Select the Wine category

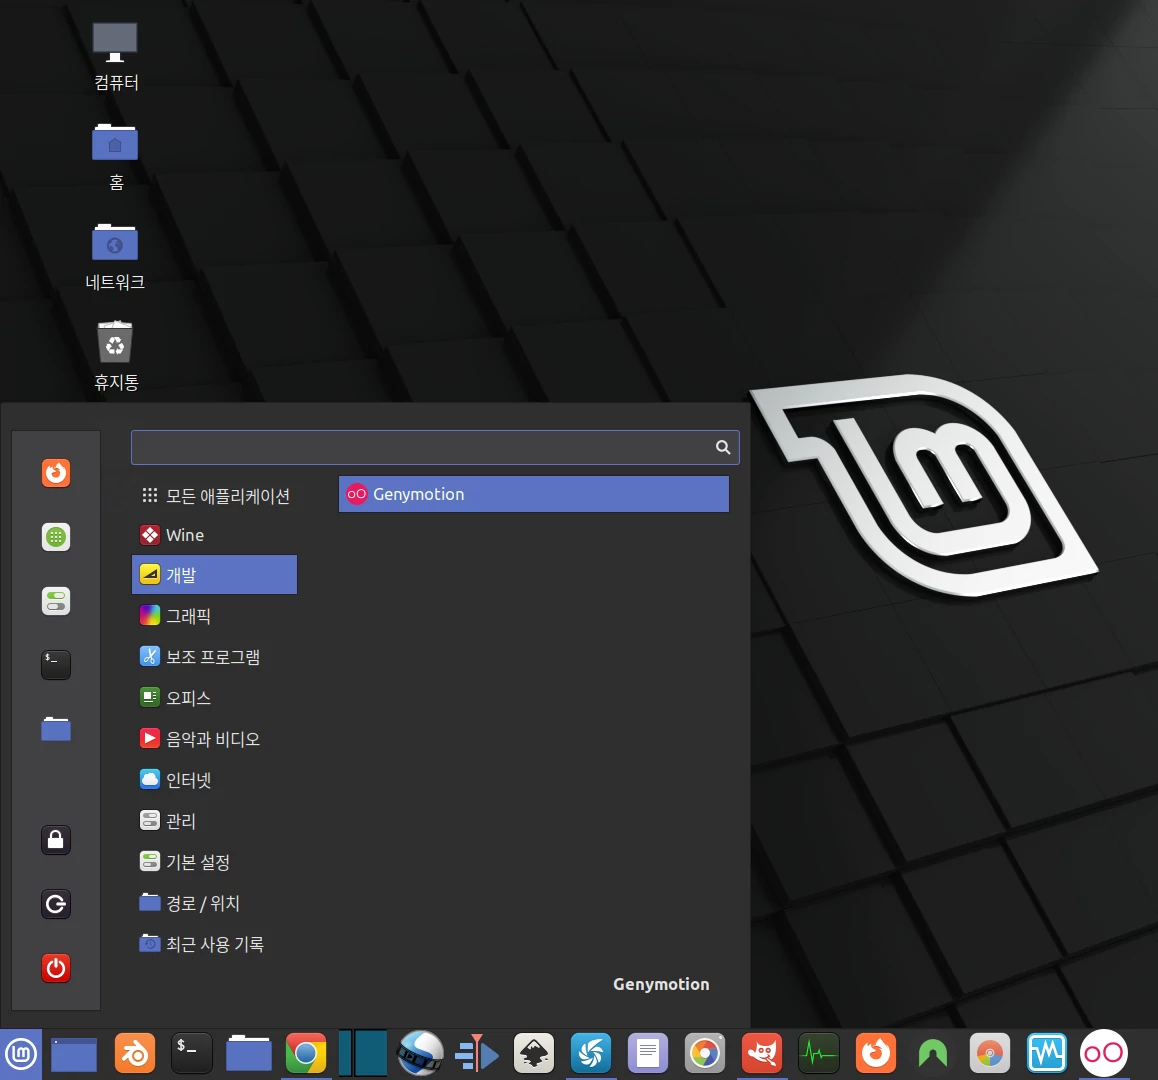click(x=214, y=535)
